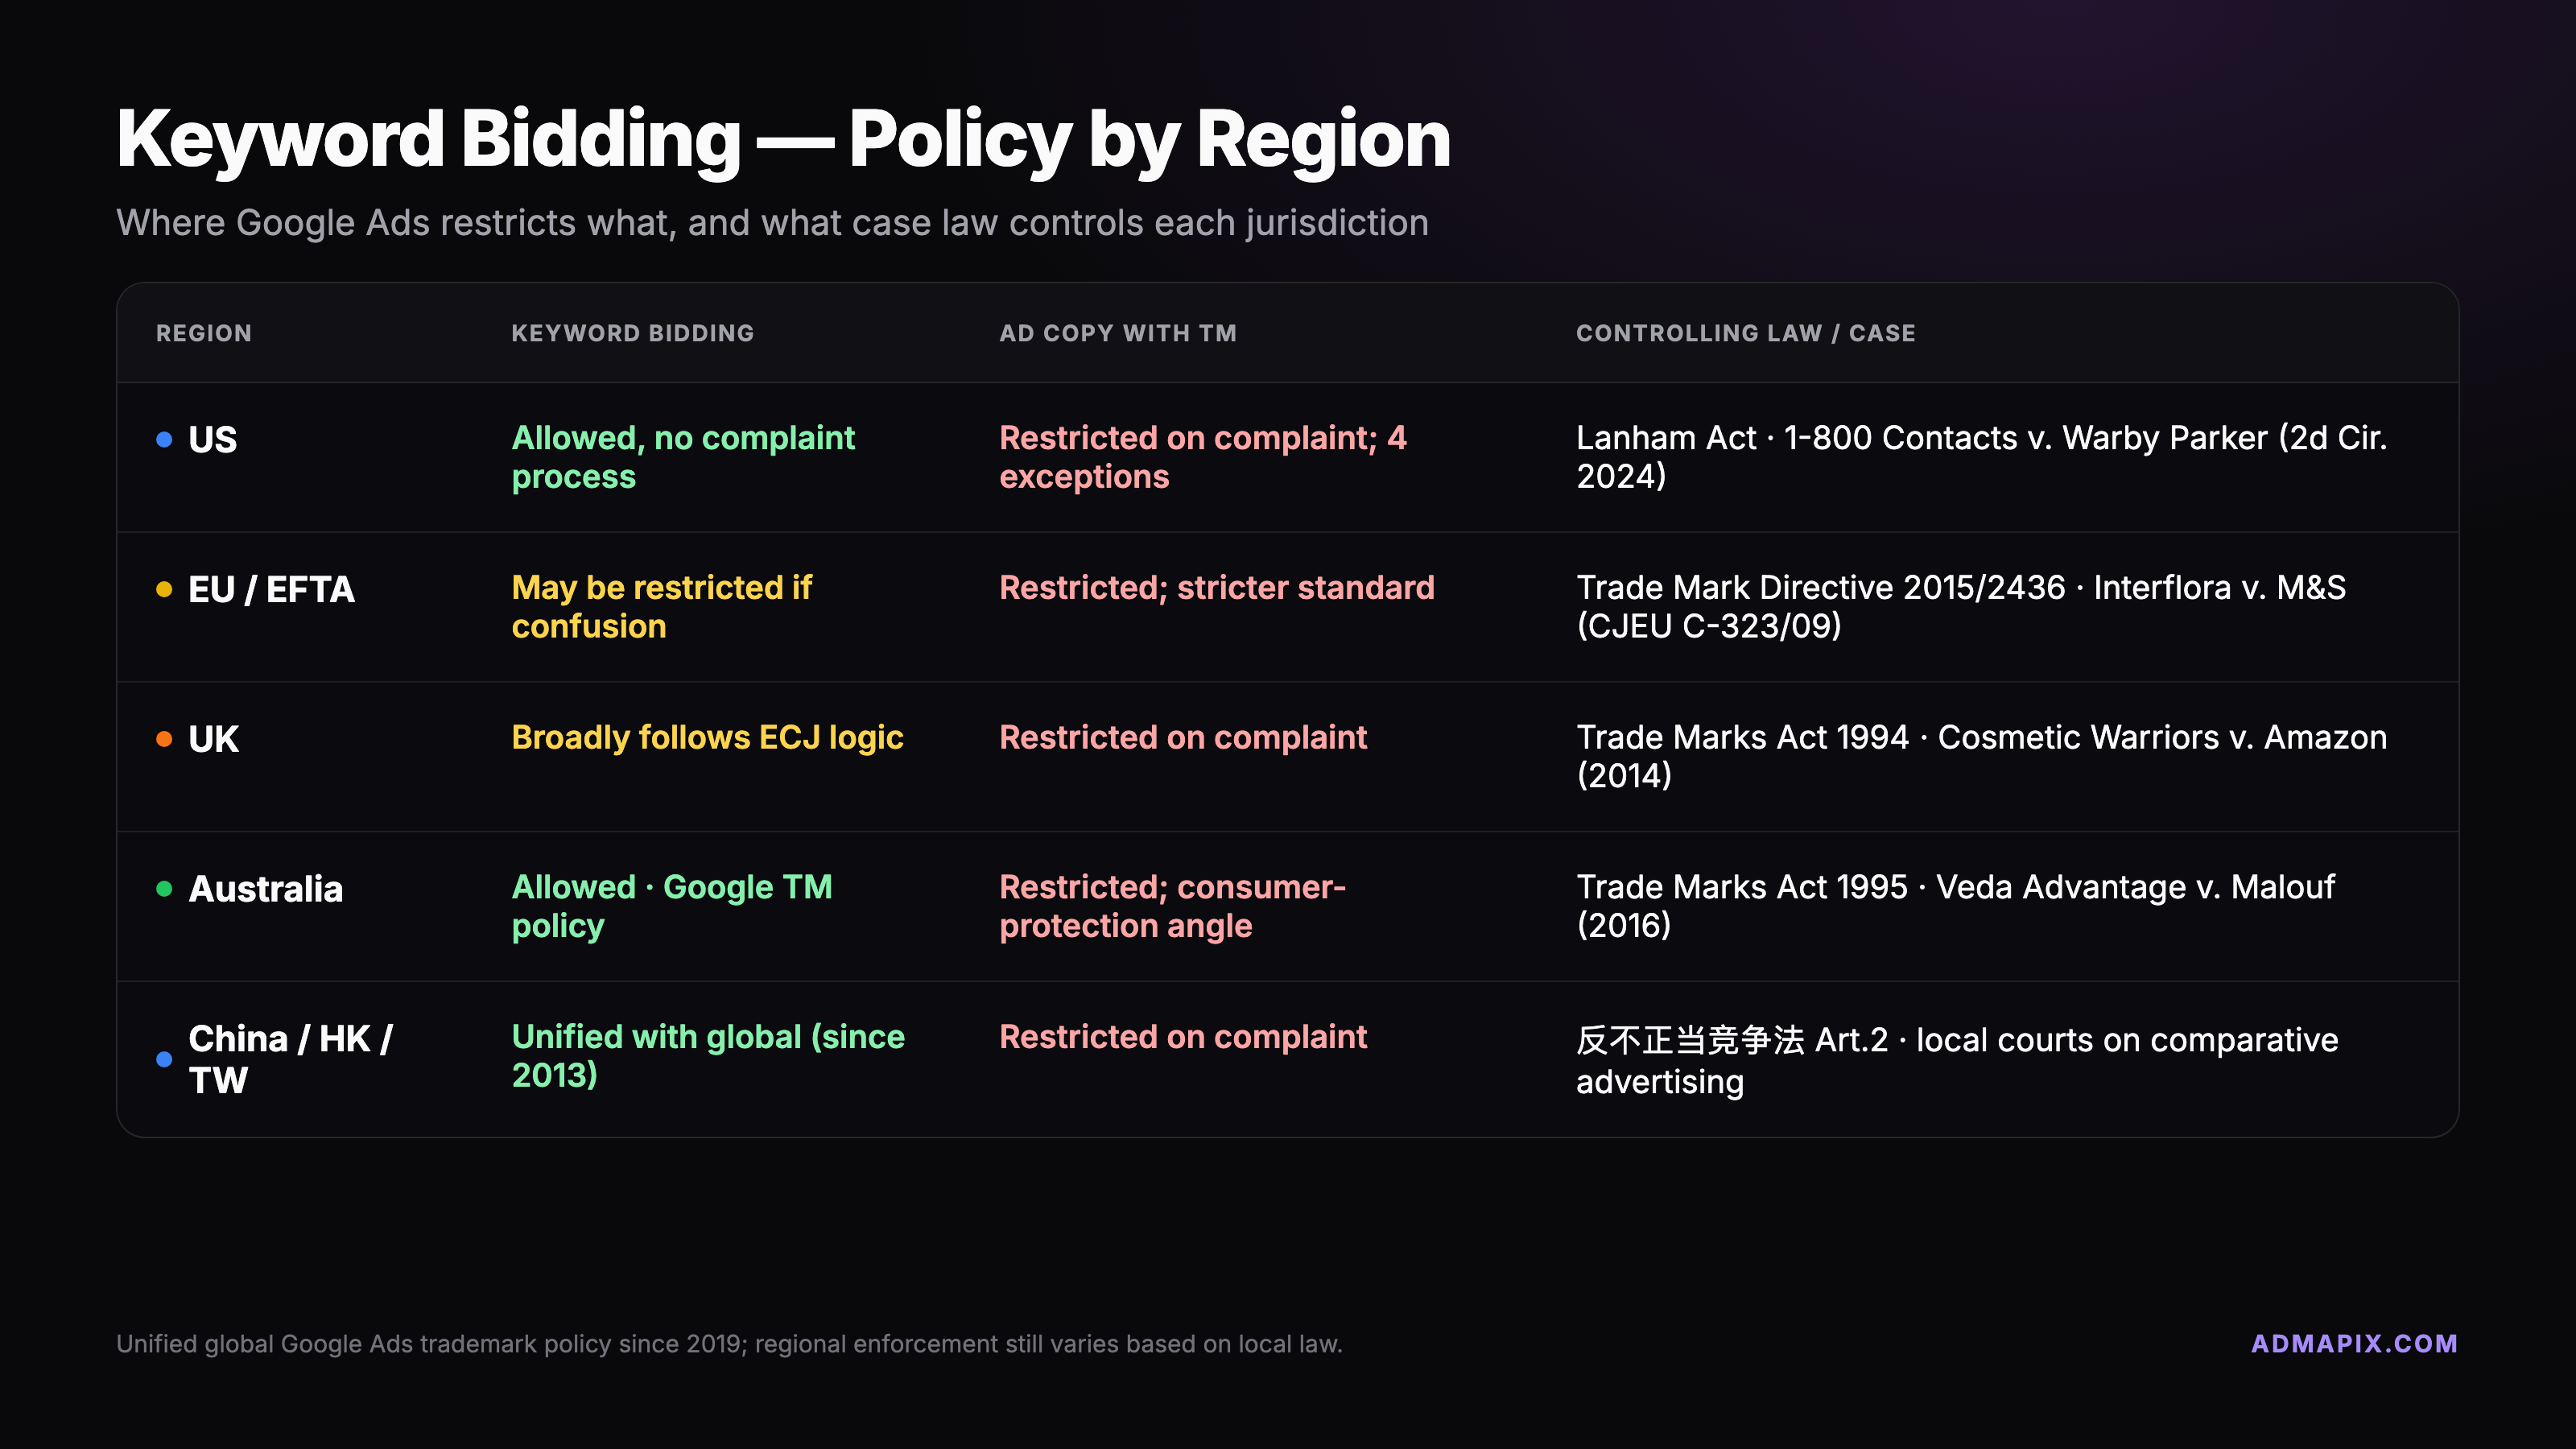Screen dimensions: 2576x1449
Task: Click 'May be restricted if confusion' cell
Action: pyautogui.click(x=662, y=607)
